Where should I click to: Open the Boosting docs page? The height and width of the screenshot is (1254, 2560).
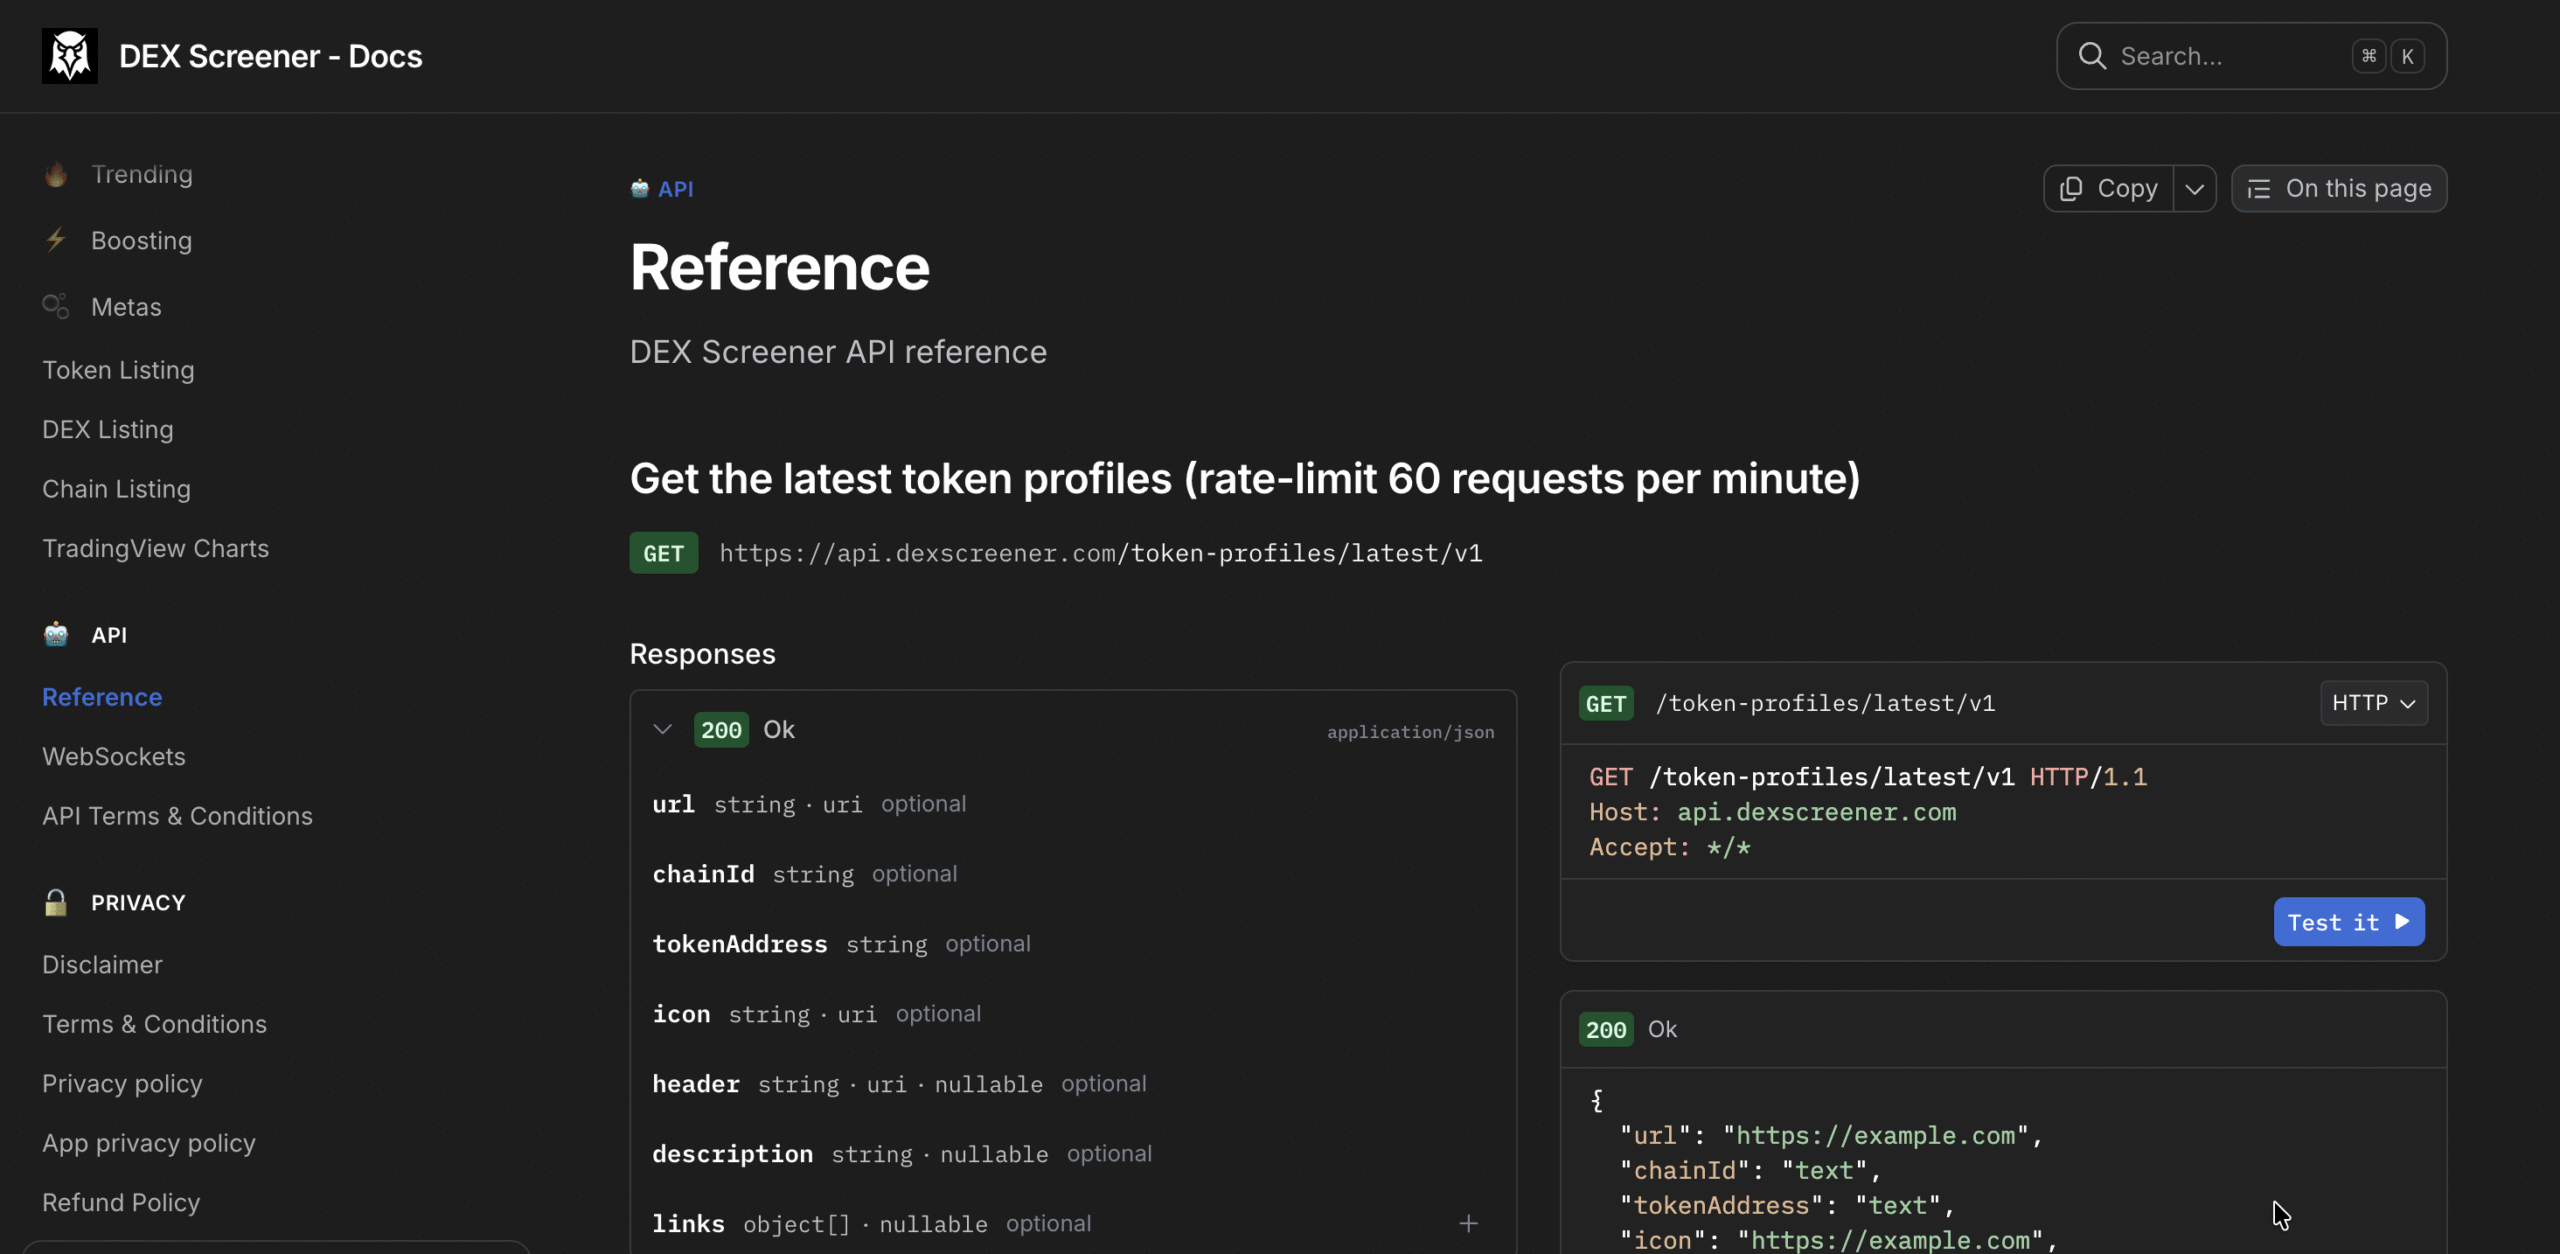pyautogui.click(x=141, y=240)
